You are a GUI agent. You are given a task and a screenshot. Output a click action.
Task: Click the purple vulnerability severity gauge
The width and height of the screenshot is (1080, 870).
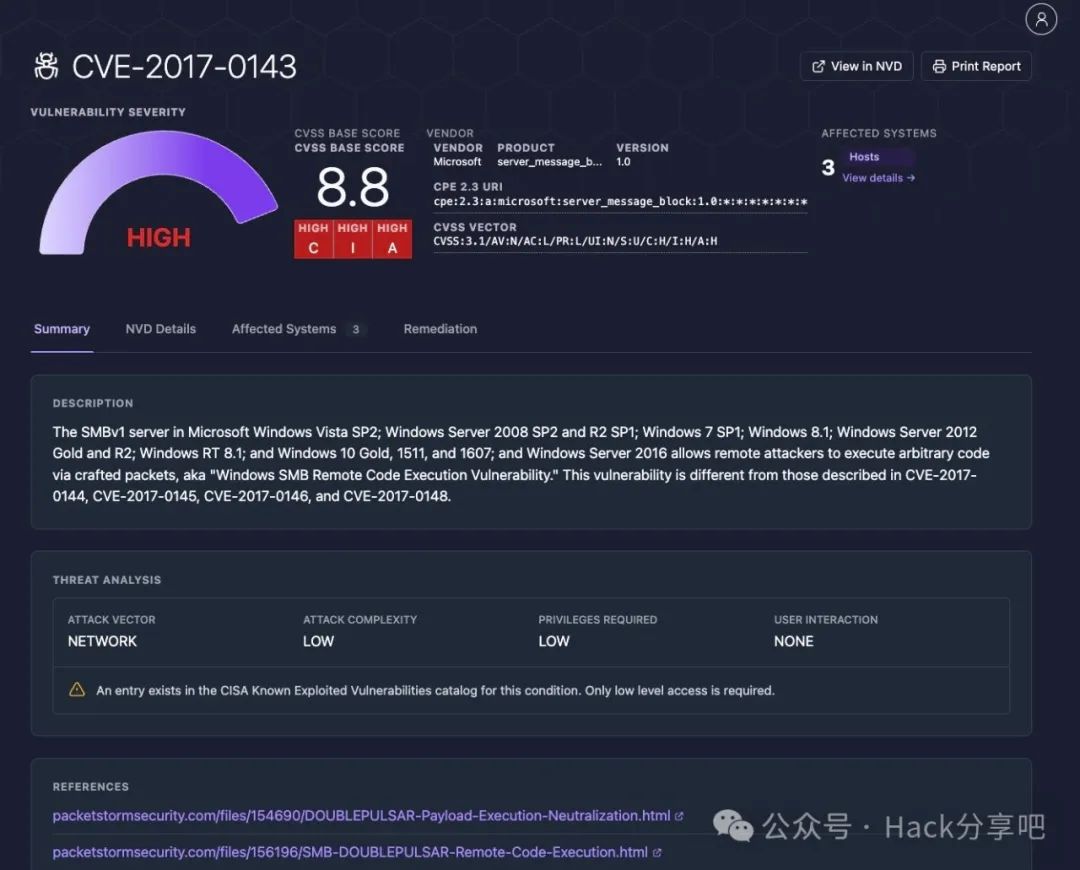158,190
